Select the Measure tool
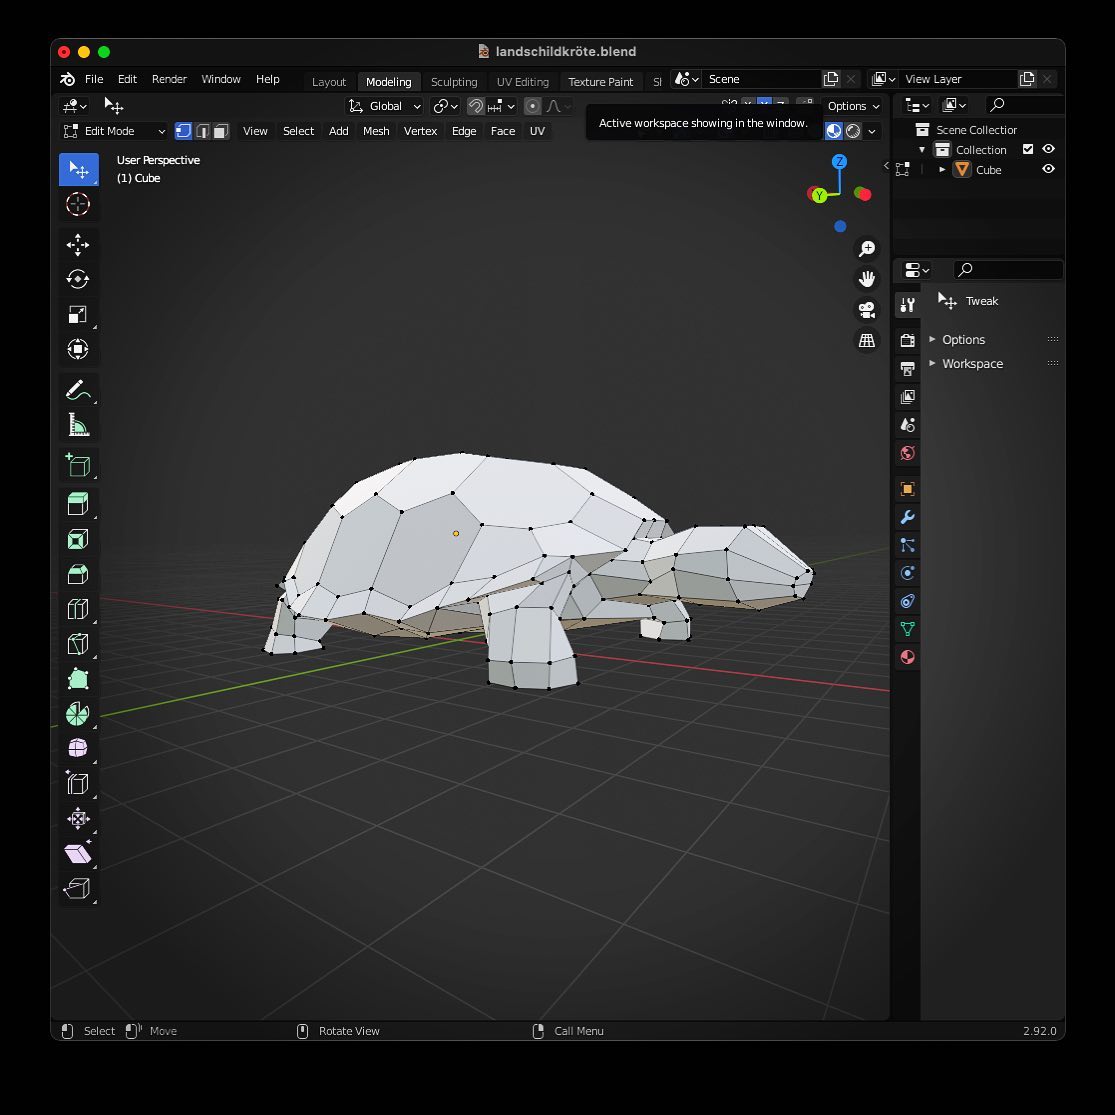Screen dimensions: 1115x1115 tap(78, 425)
